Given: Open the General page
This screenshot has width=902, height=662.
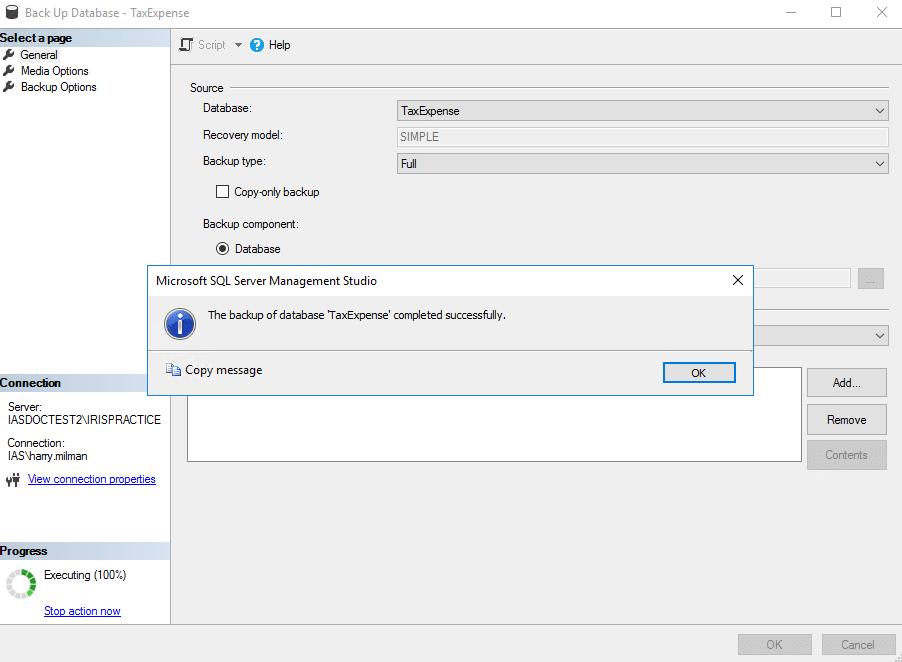Looking at the screenshot, I should (39, 55).
